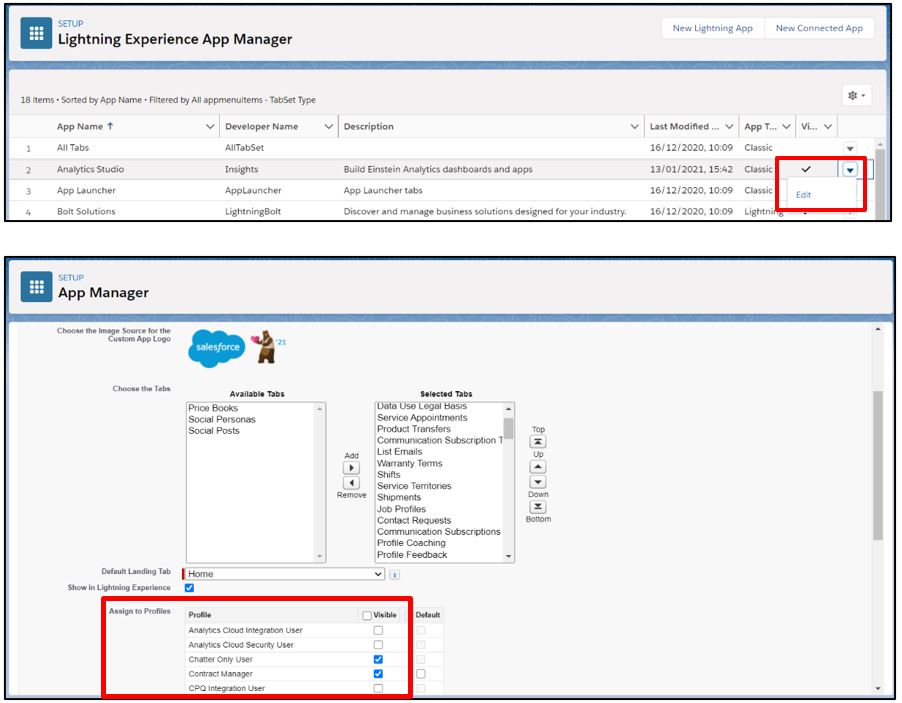Select Shifts in Selected Tabs
Screen dimensions: 902x703
tap(388, 475)
